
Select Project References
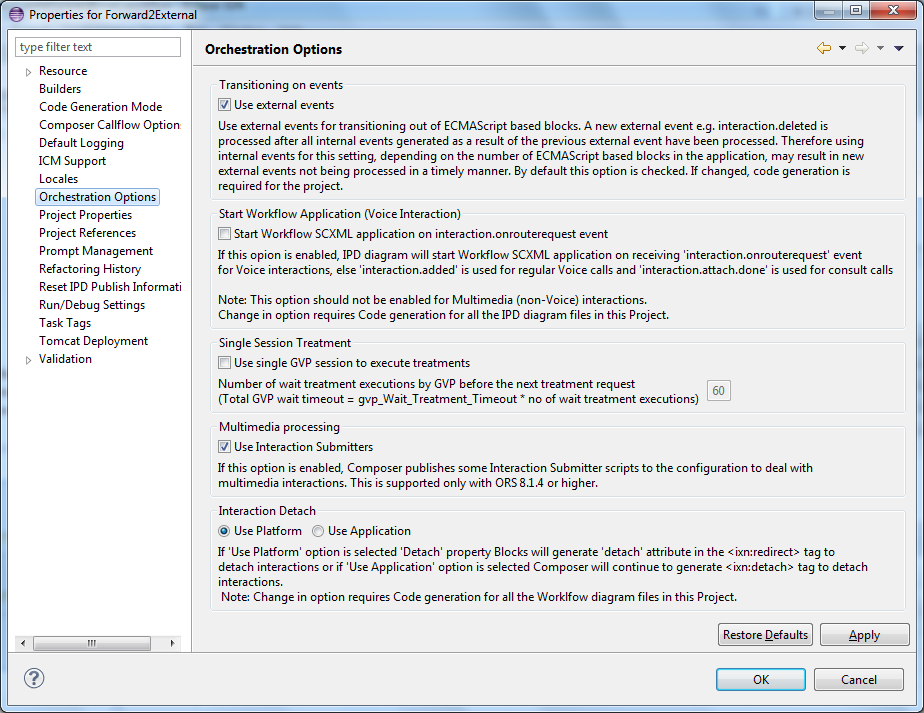pyautogui.click(x=87, y=233)
